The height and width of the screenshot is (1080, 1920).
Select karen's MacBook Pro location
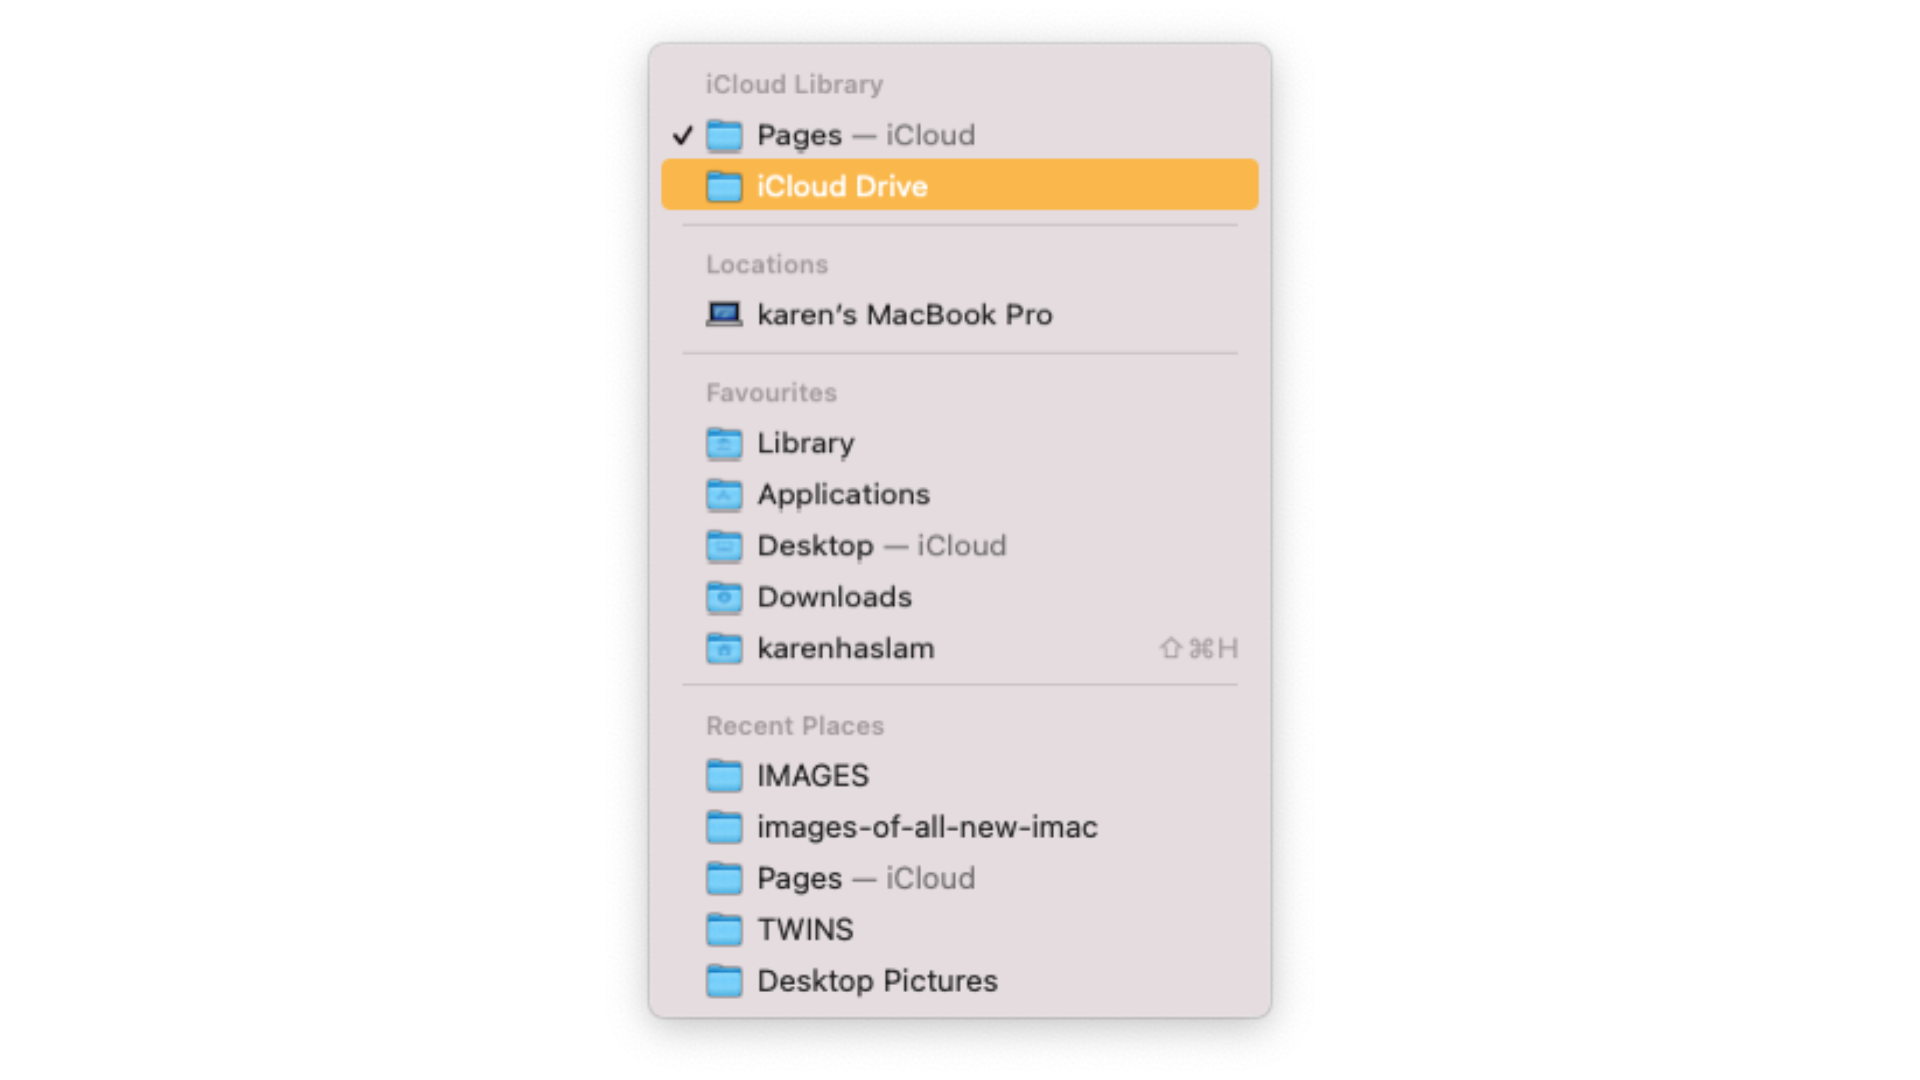tap(903, 314)
